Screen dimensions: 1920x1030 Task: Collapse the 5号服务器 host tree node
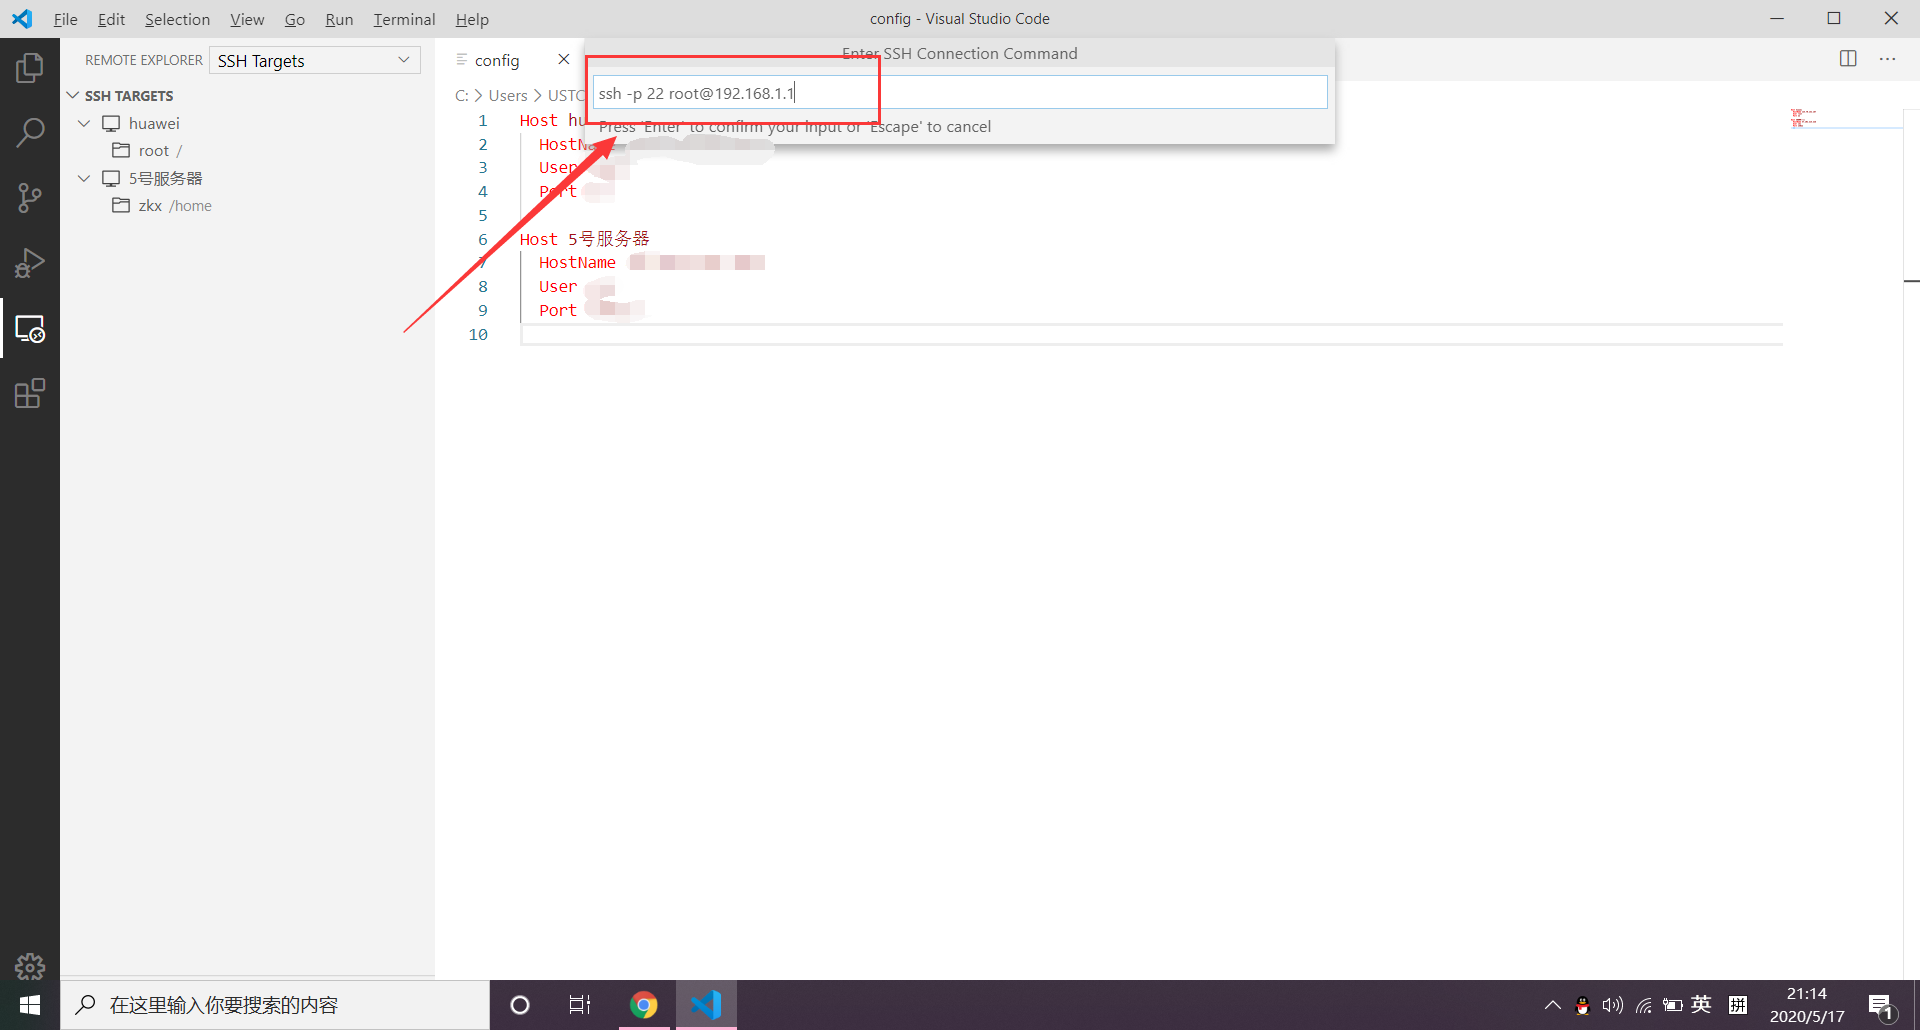84,178
